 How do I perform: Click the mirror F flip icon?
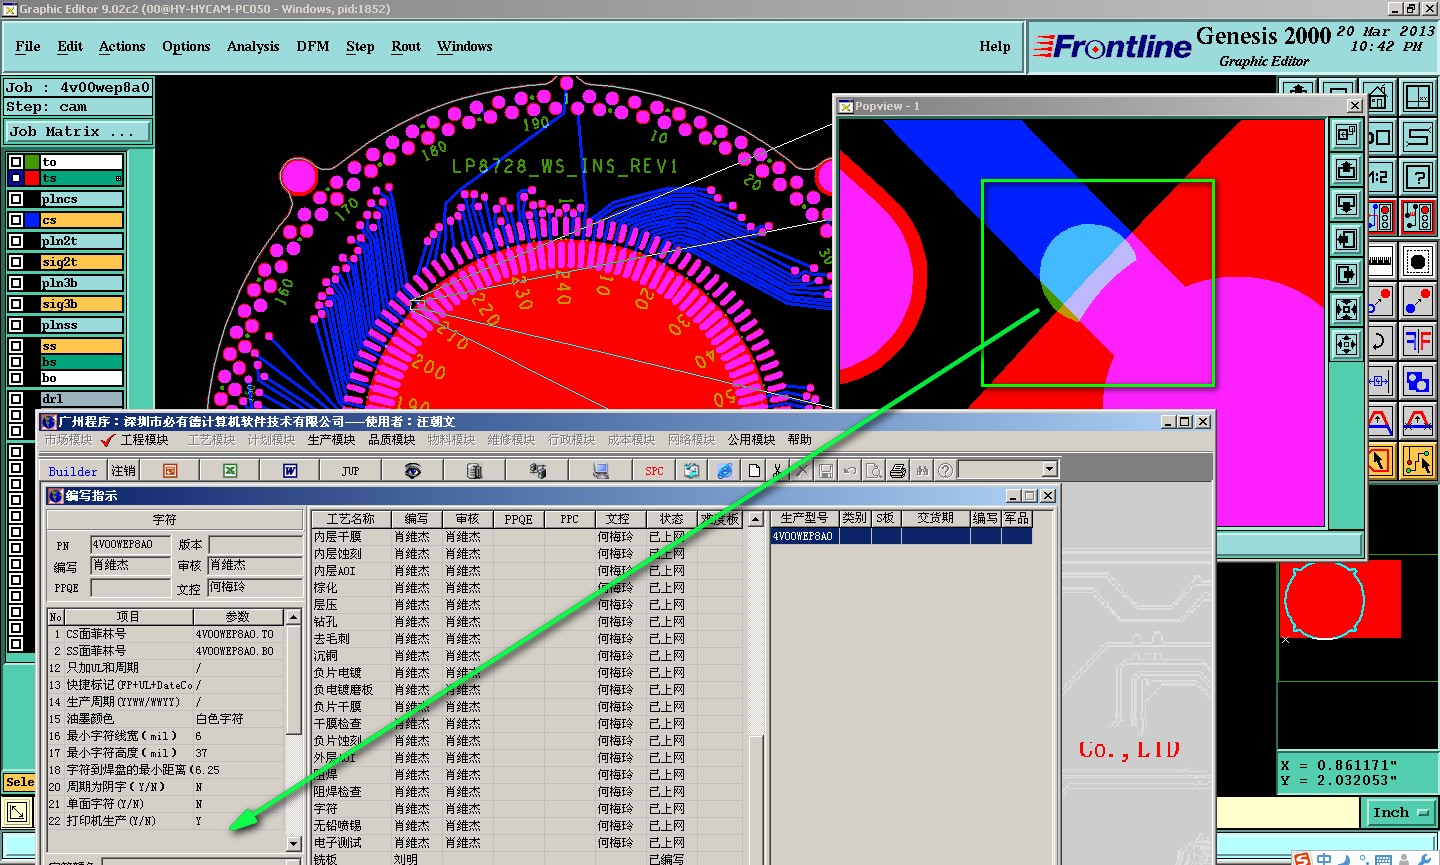pyautogui.click(x=1418, y=341)
